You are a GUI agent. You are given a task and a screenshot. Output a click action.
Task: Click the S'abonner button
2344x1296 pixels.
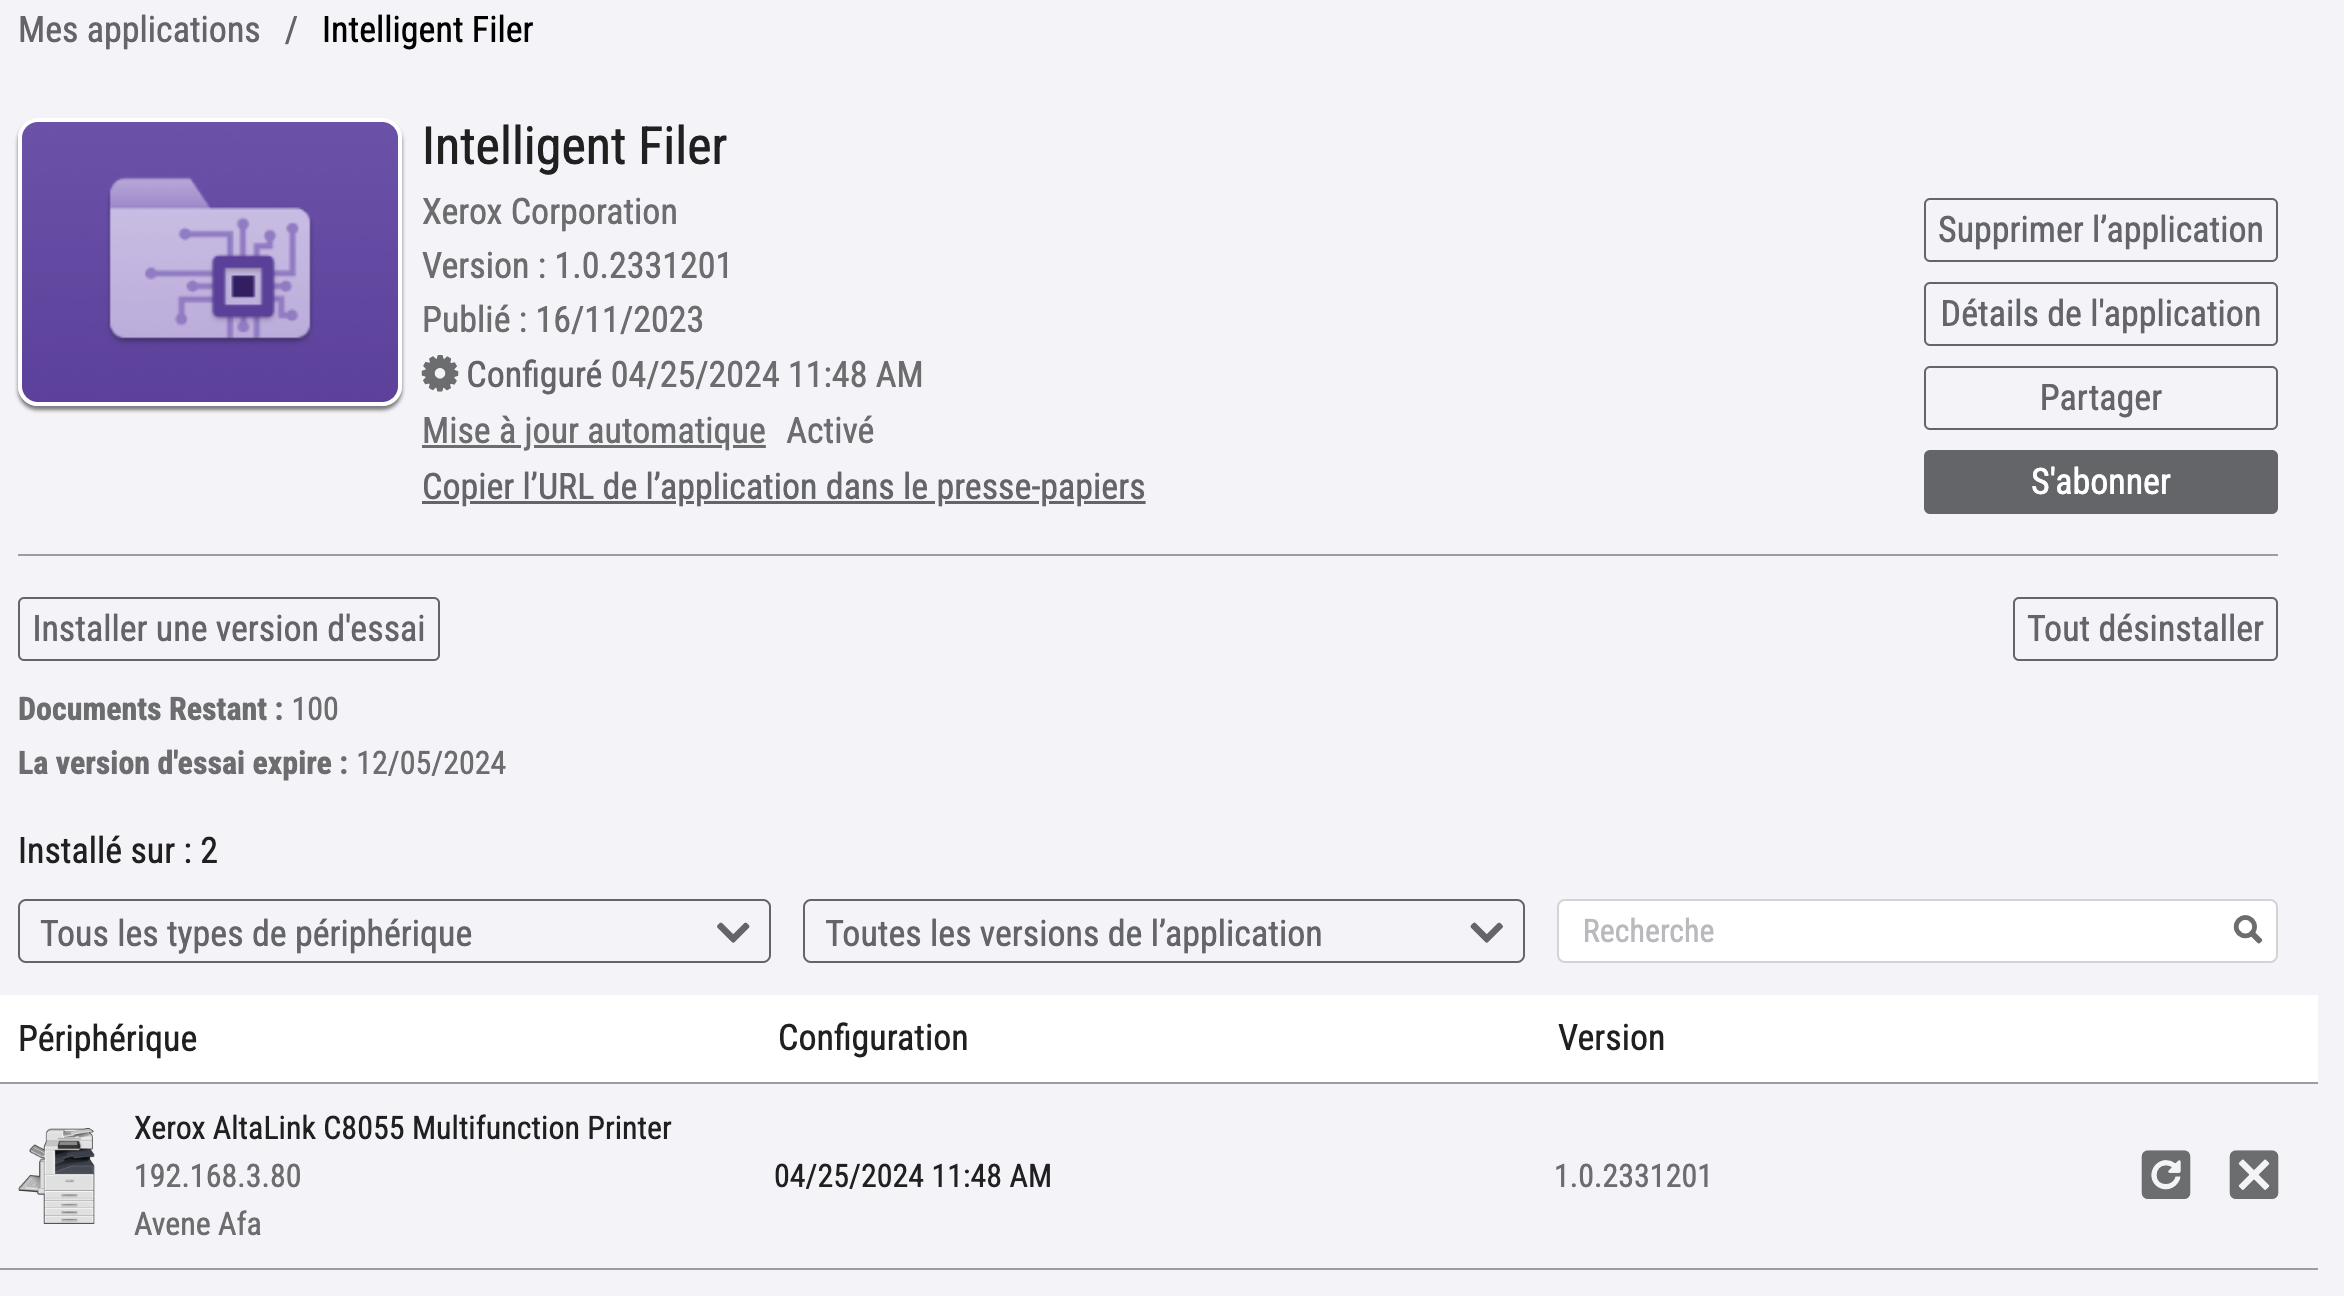(2100, 482)
